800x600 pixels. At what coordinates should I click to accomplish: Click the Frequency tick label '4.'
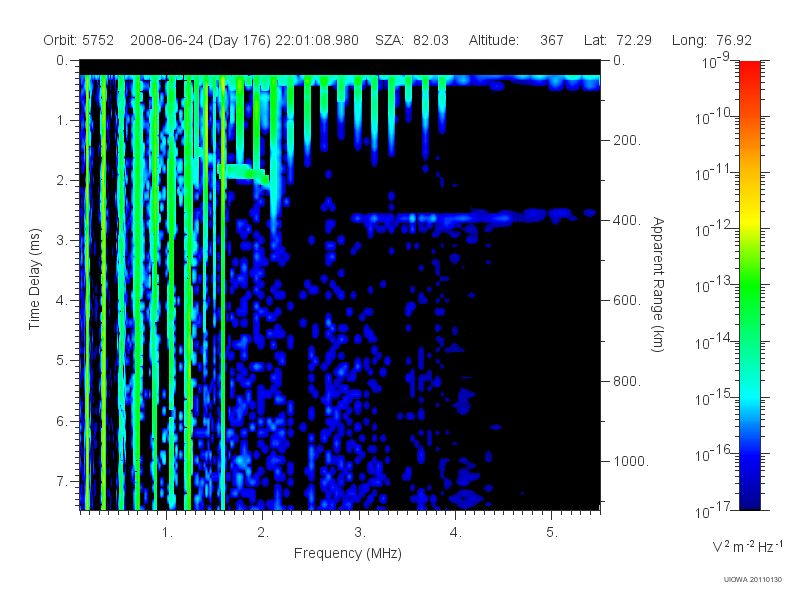(456, 533)
